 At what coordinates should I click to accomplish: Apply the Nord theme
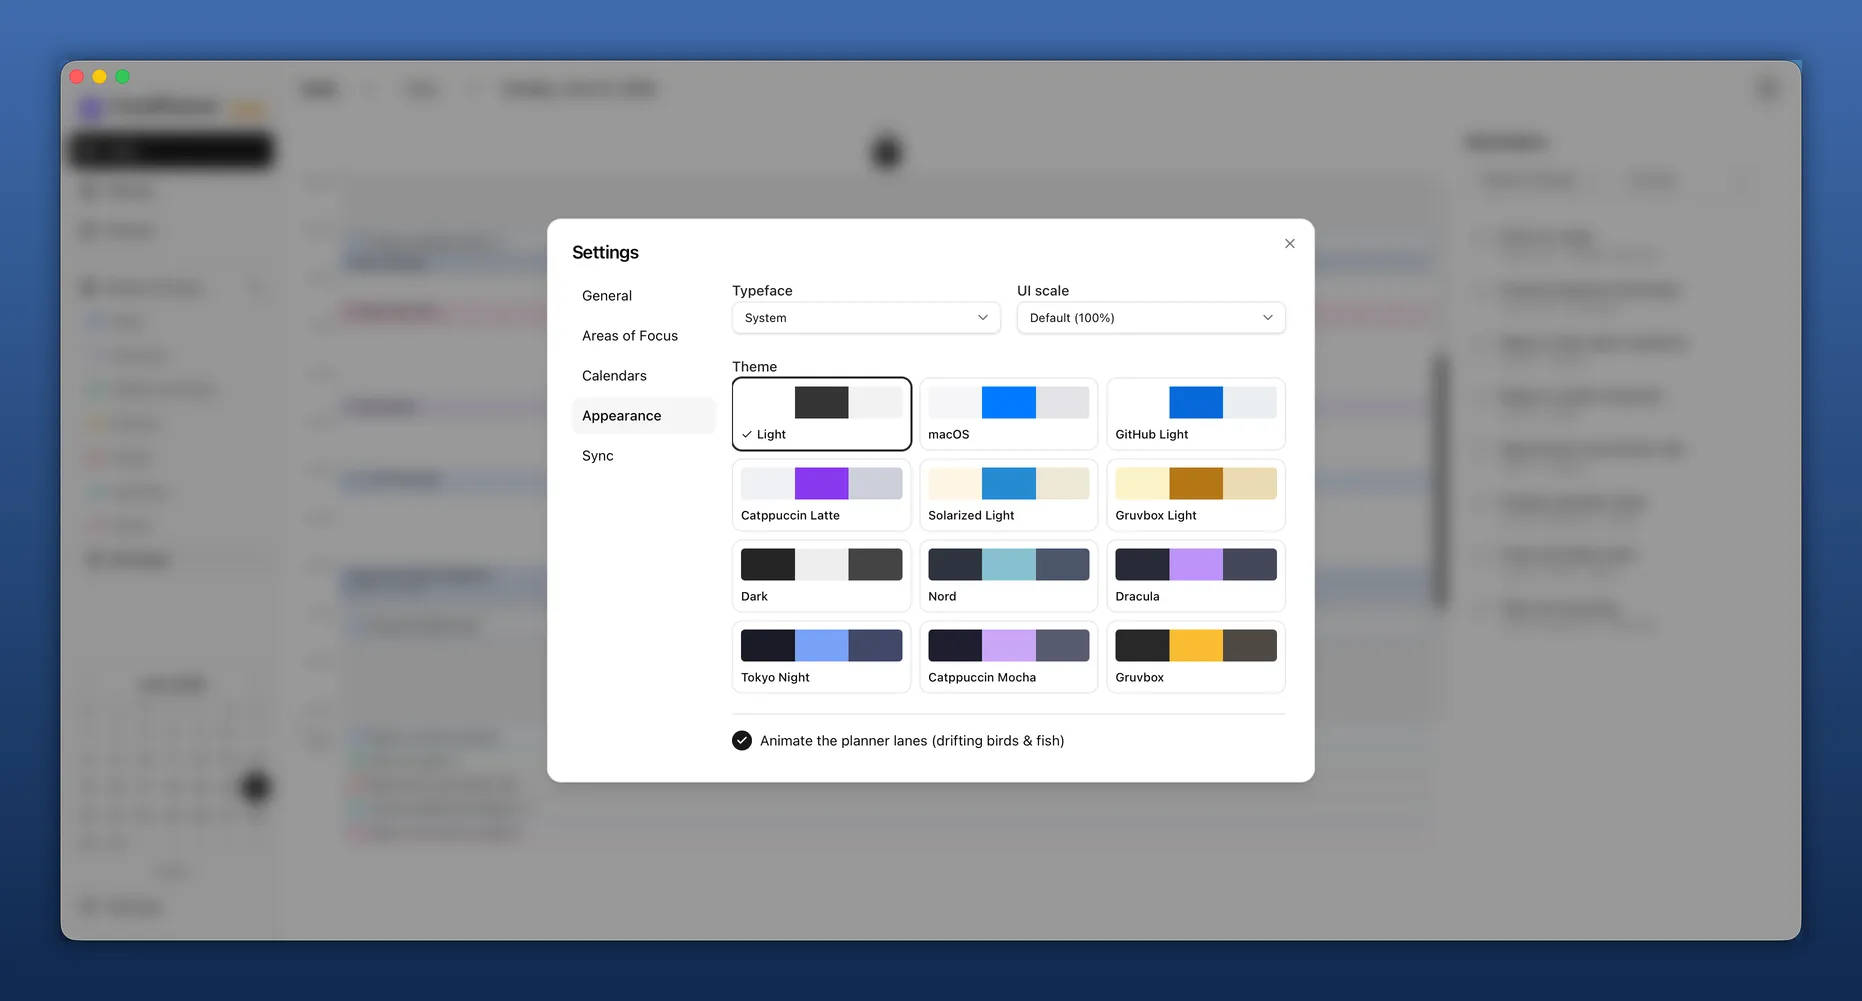(x=1008, y=576)
